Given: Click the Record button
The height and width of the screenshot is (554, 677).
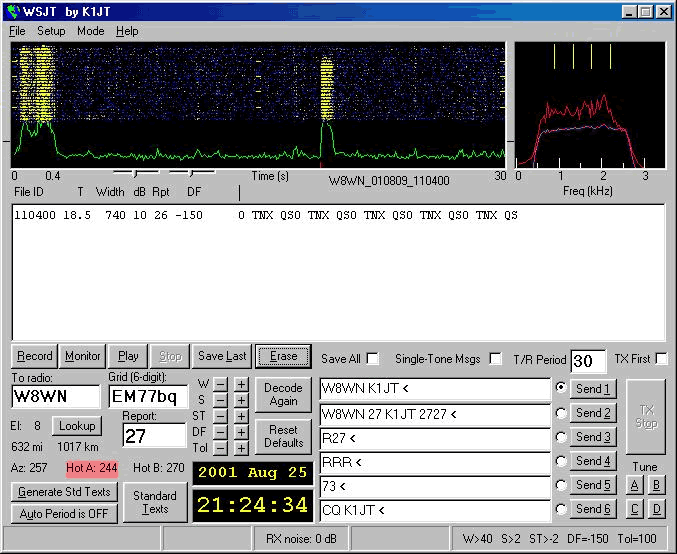Looking at the screenshot, I should pos(35,356).
